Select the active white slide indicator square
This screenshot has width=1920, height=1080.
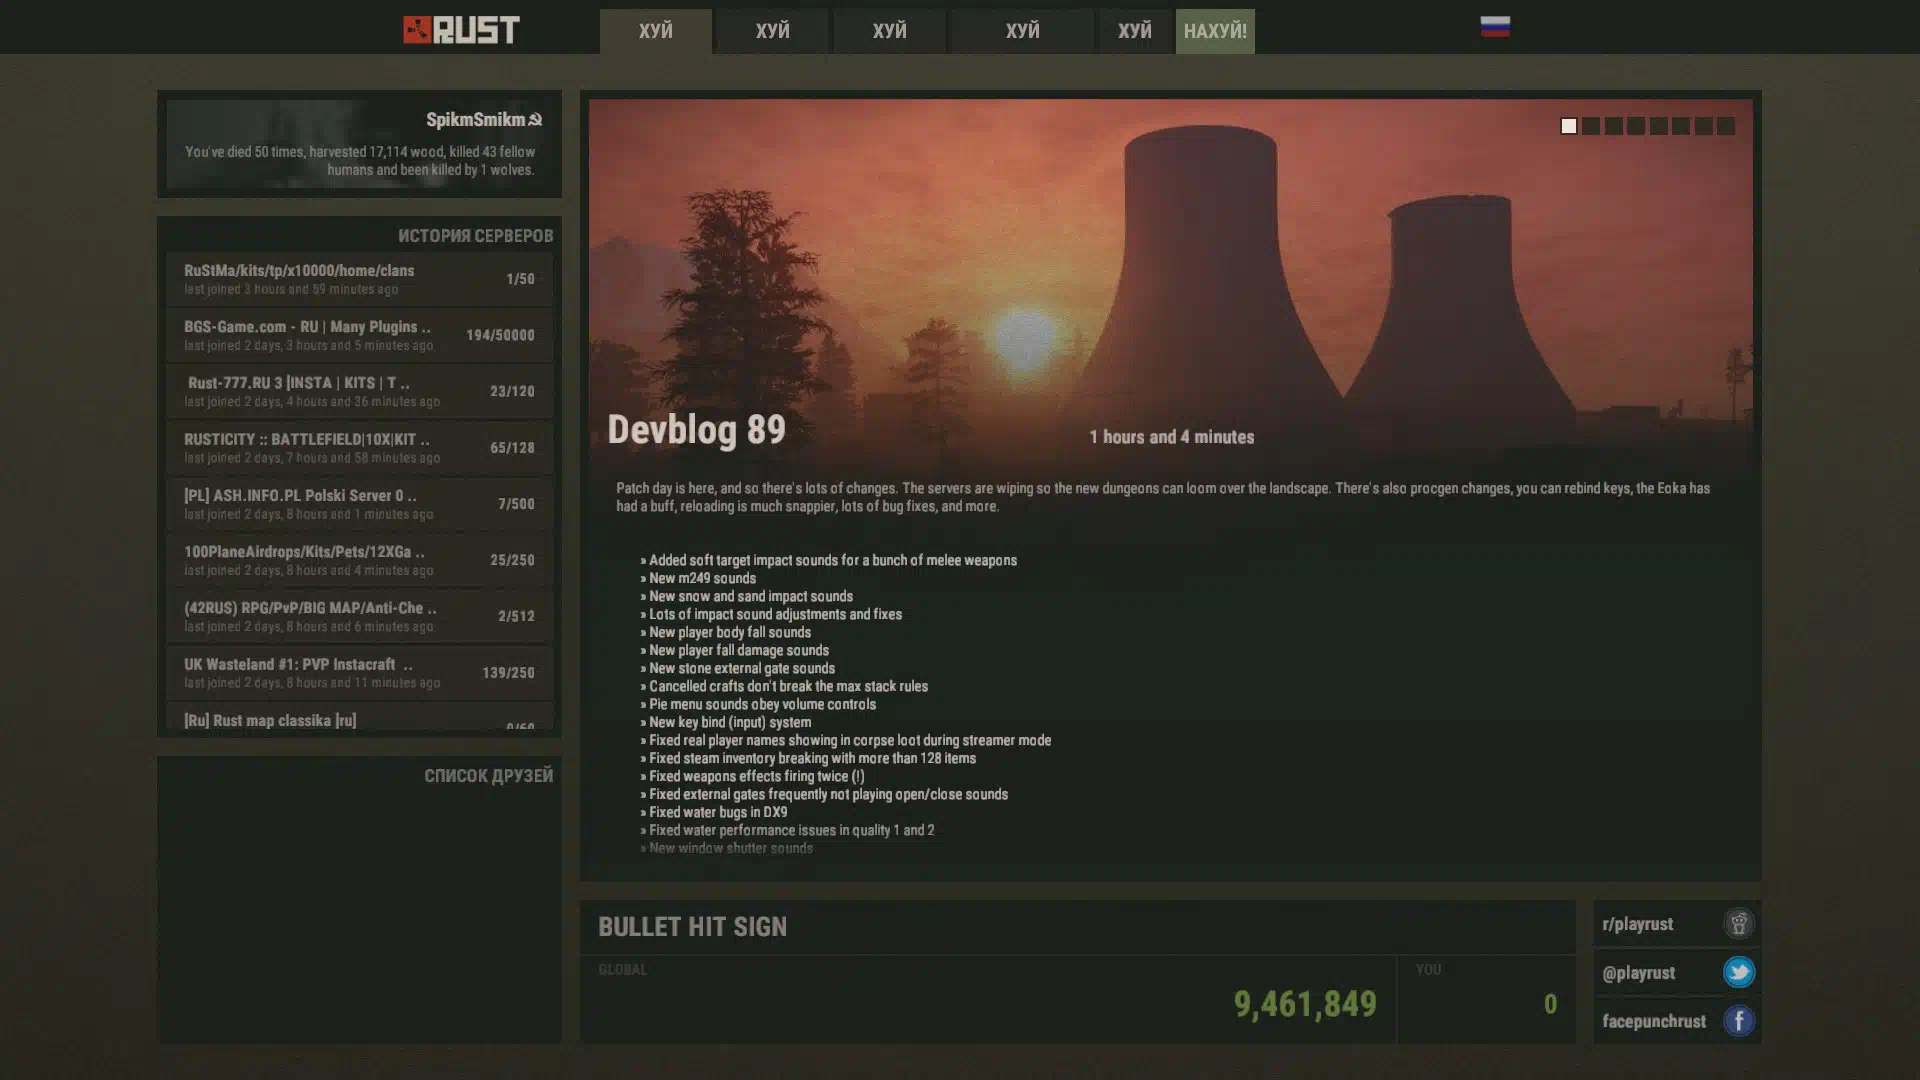pos(1568,126)
